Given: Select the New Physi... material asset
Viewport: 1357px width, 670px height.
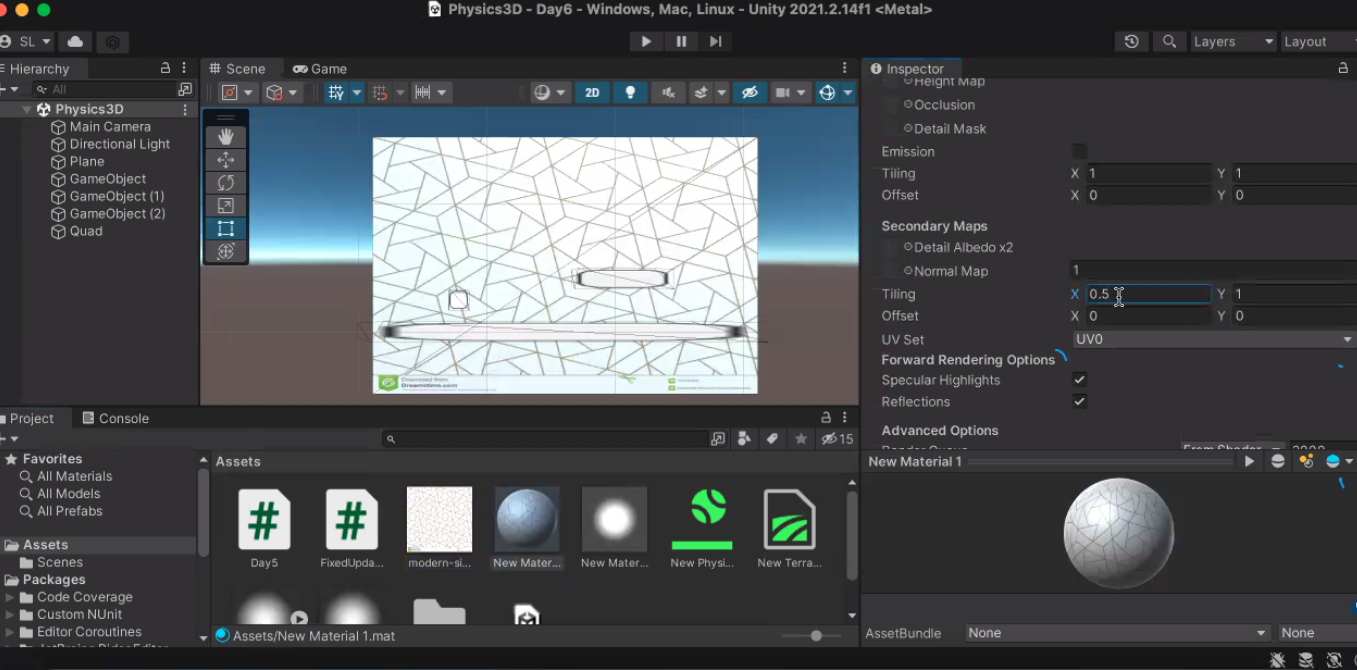Looking at the screenshot, I should pos(702,529).
